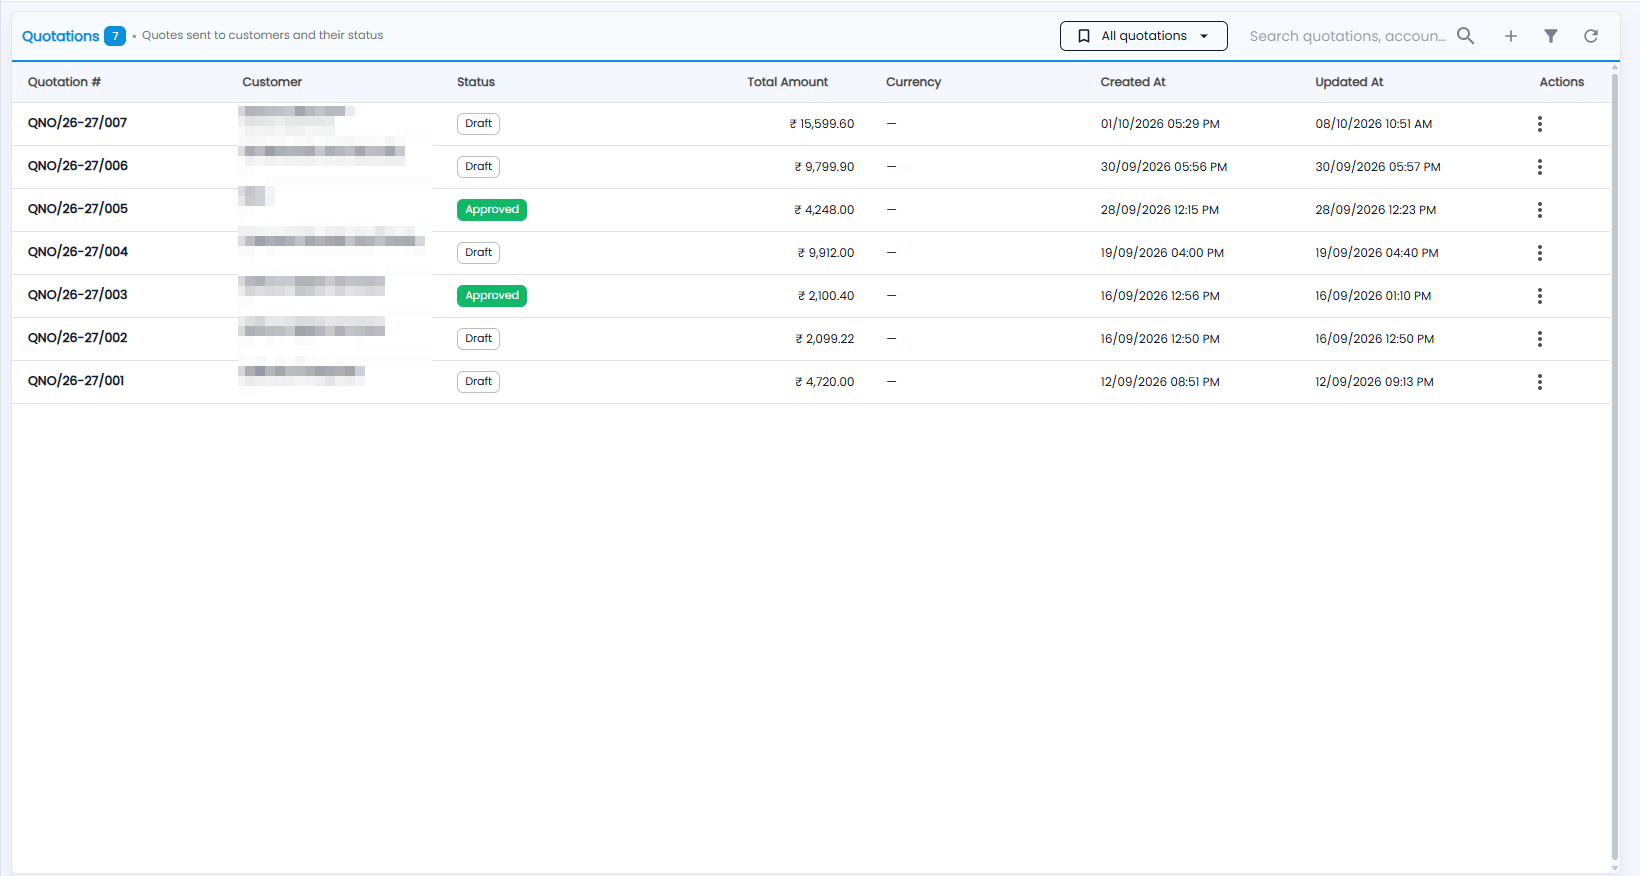Open the filter funnel icon
1640x876 pixels.
(1551, 36)
